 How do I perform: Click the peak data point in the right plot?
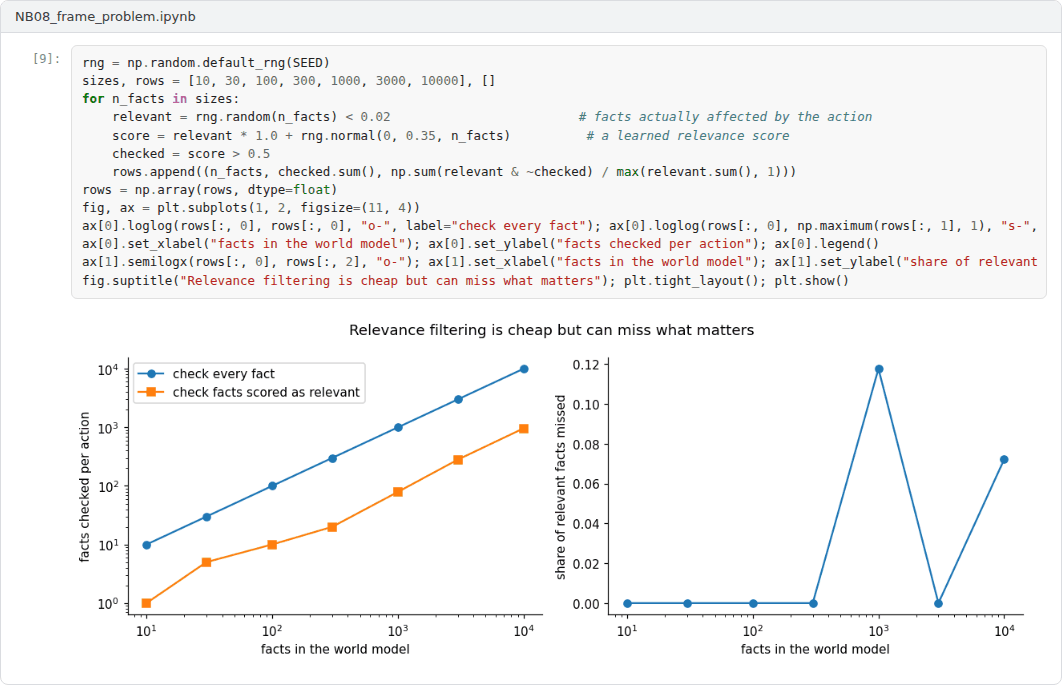[x=879, y=369]
